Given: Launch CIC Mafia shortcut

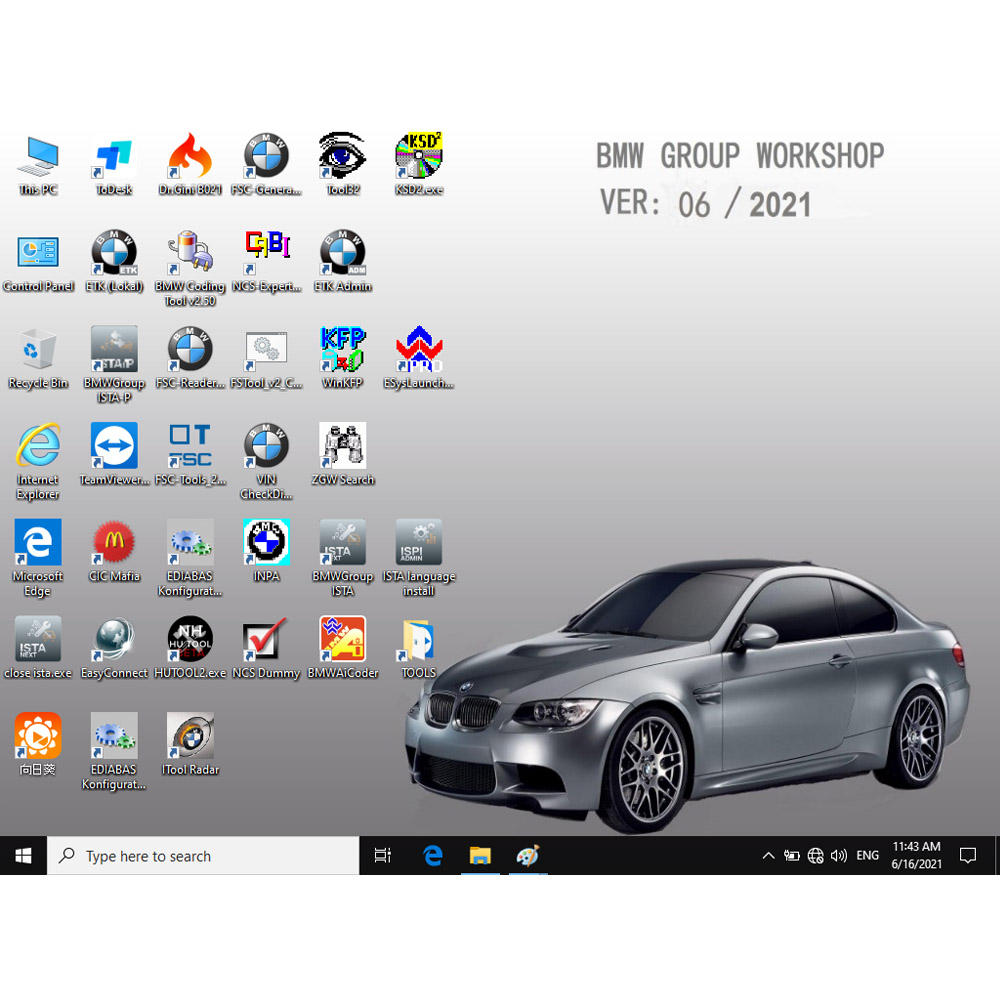Looking at the screenshot, I should tap(114, 550).
